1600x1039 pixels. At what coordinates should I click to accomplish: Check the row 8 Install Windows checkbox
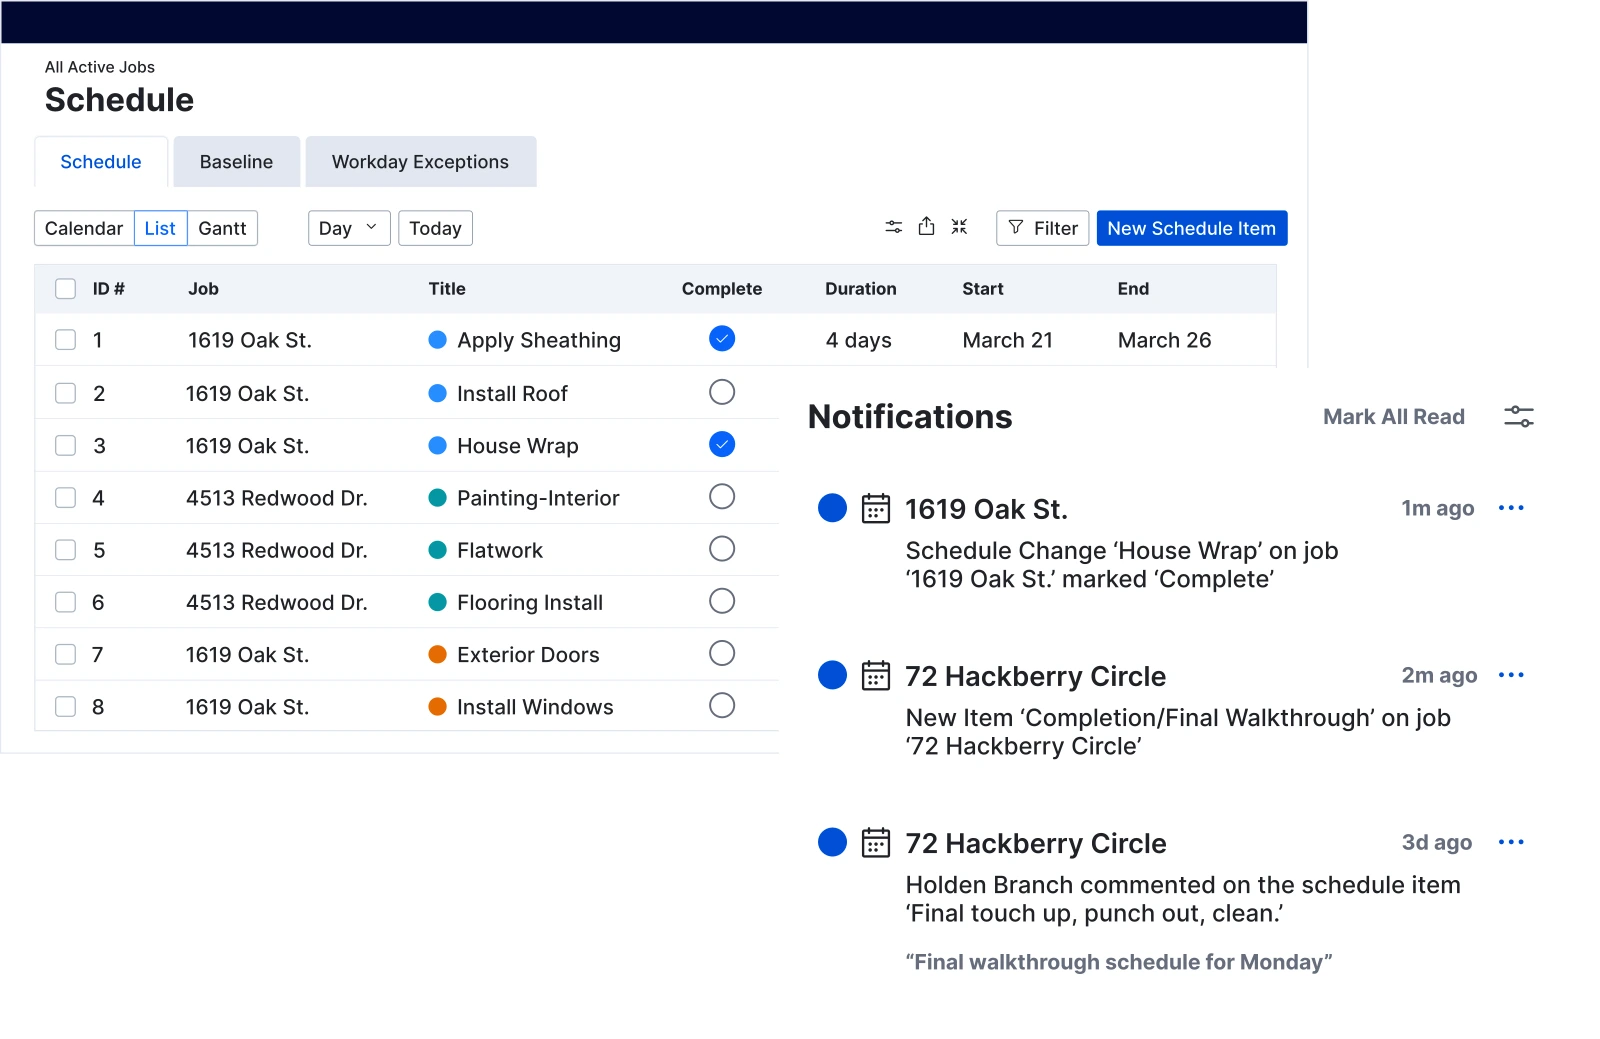(65, 706)
